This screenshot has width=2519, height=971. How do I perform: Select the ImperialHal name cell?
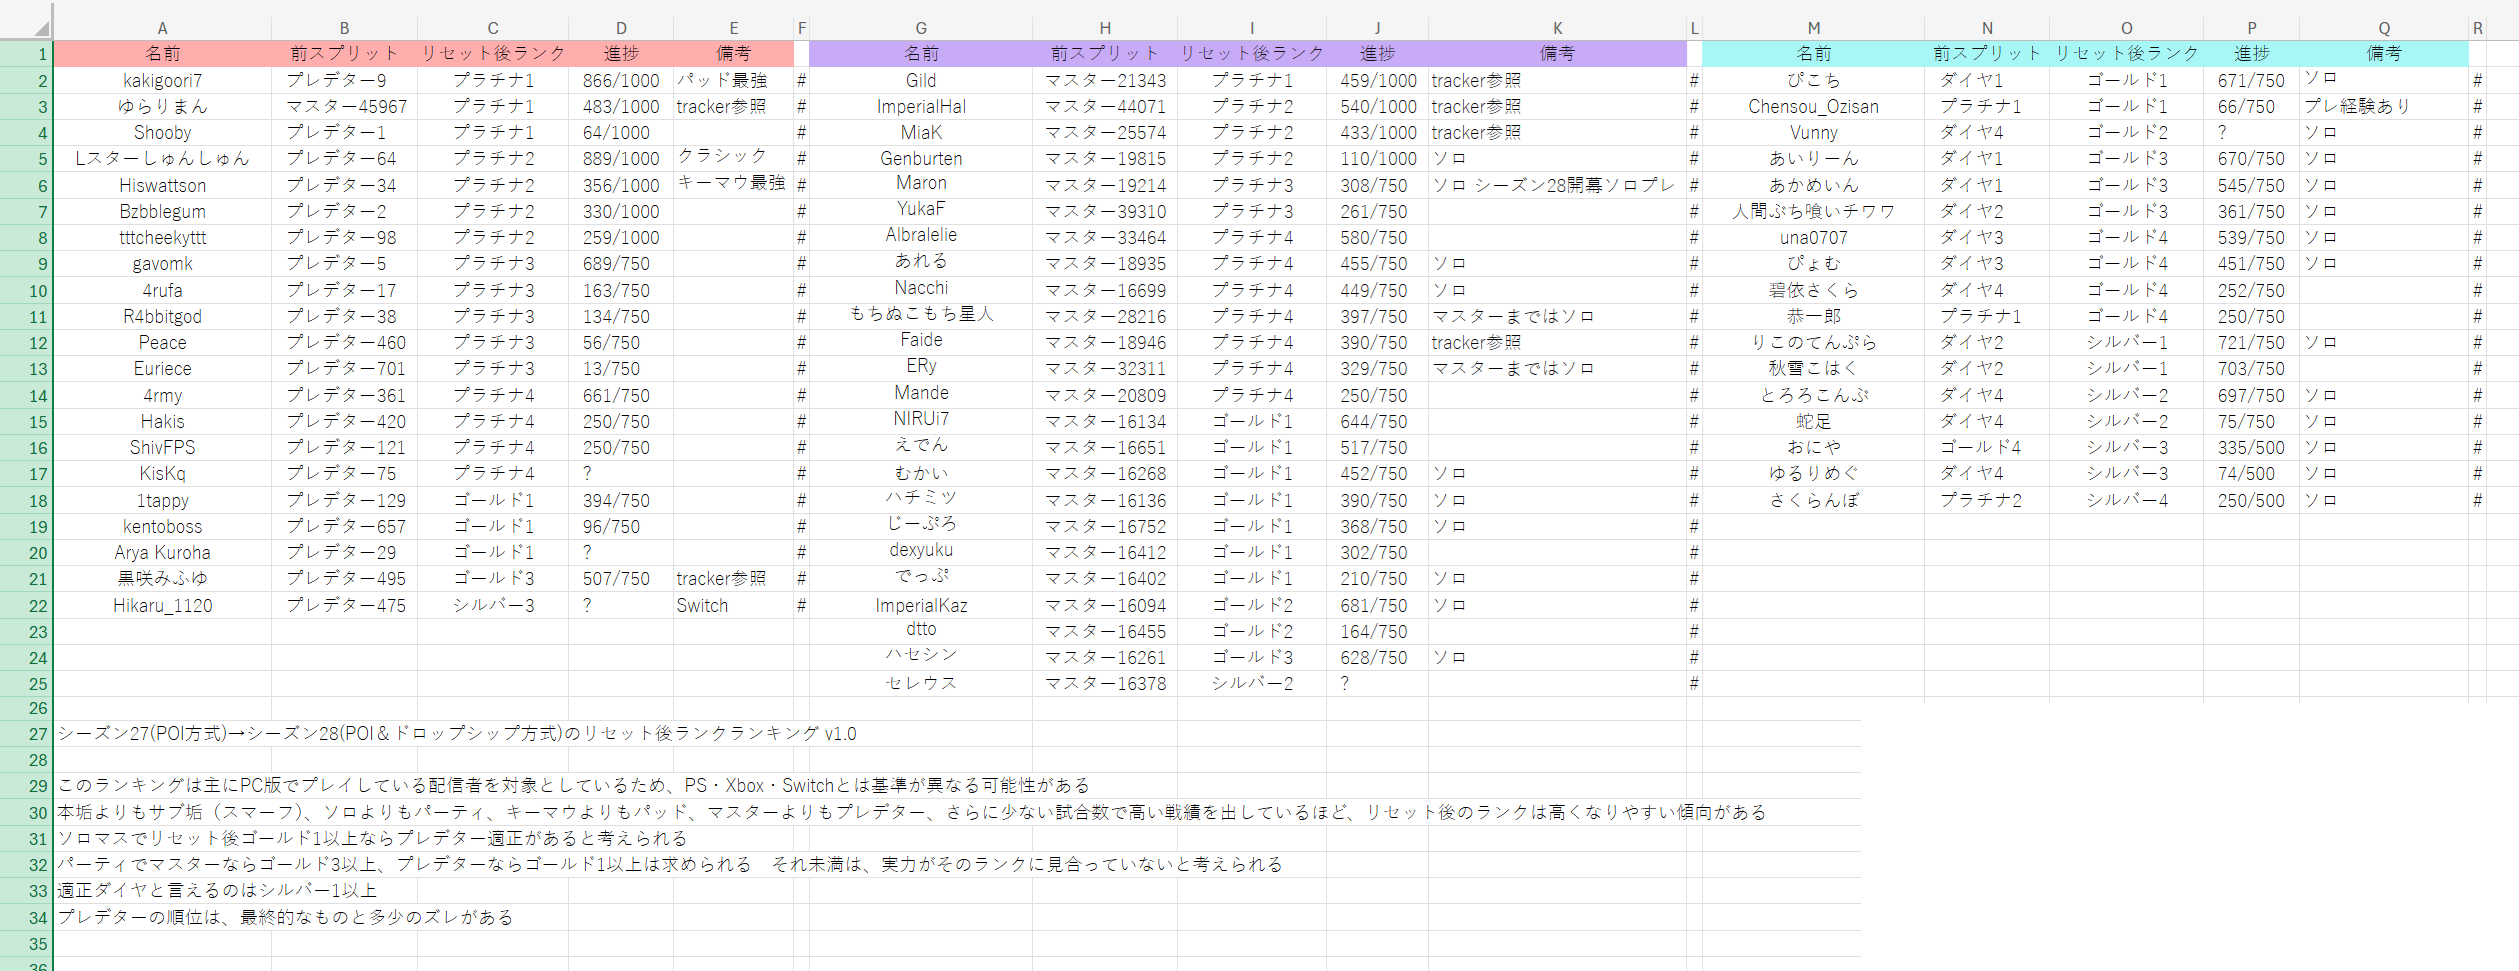(x=920, y=107)
